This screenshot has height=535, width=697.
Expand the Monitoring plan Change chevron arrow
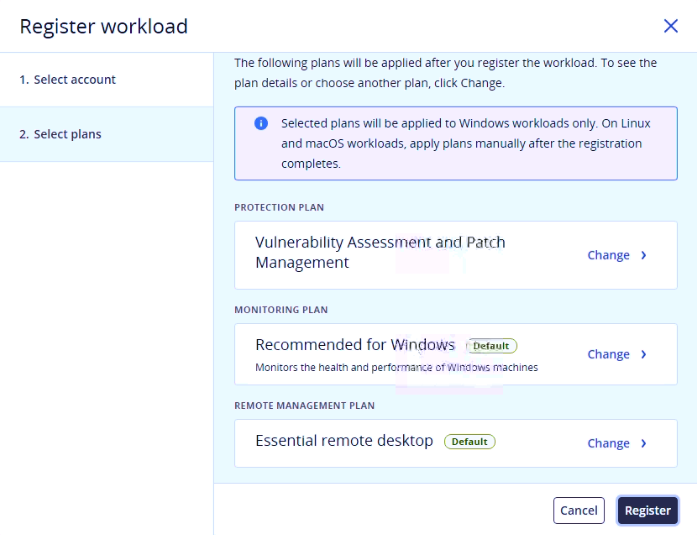tap(644, 354)
